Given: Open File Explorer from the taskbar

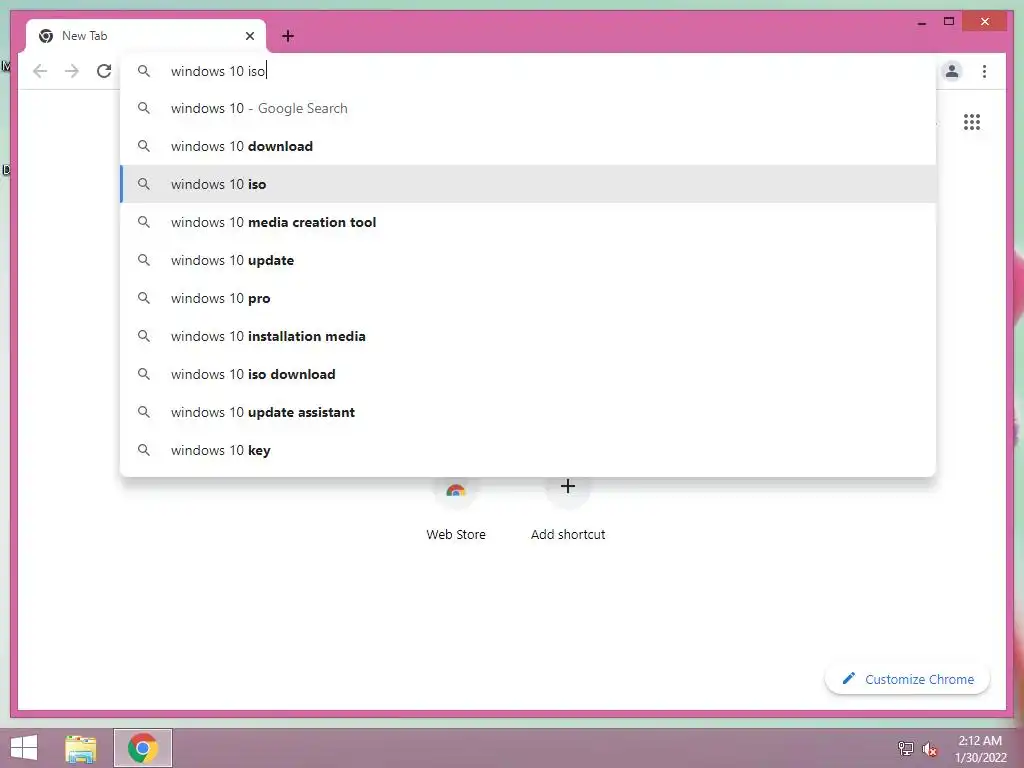Looking at the screenshot, I should coord(81,748).
